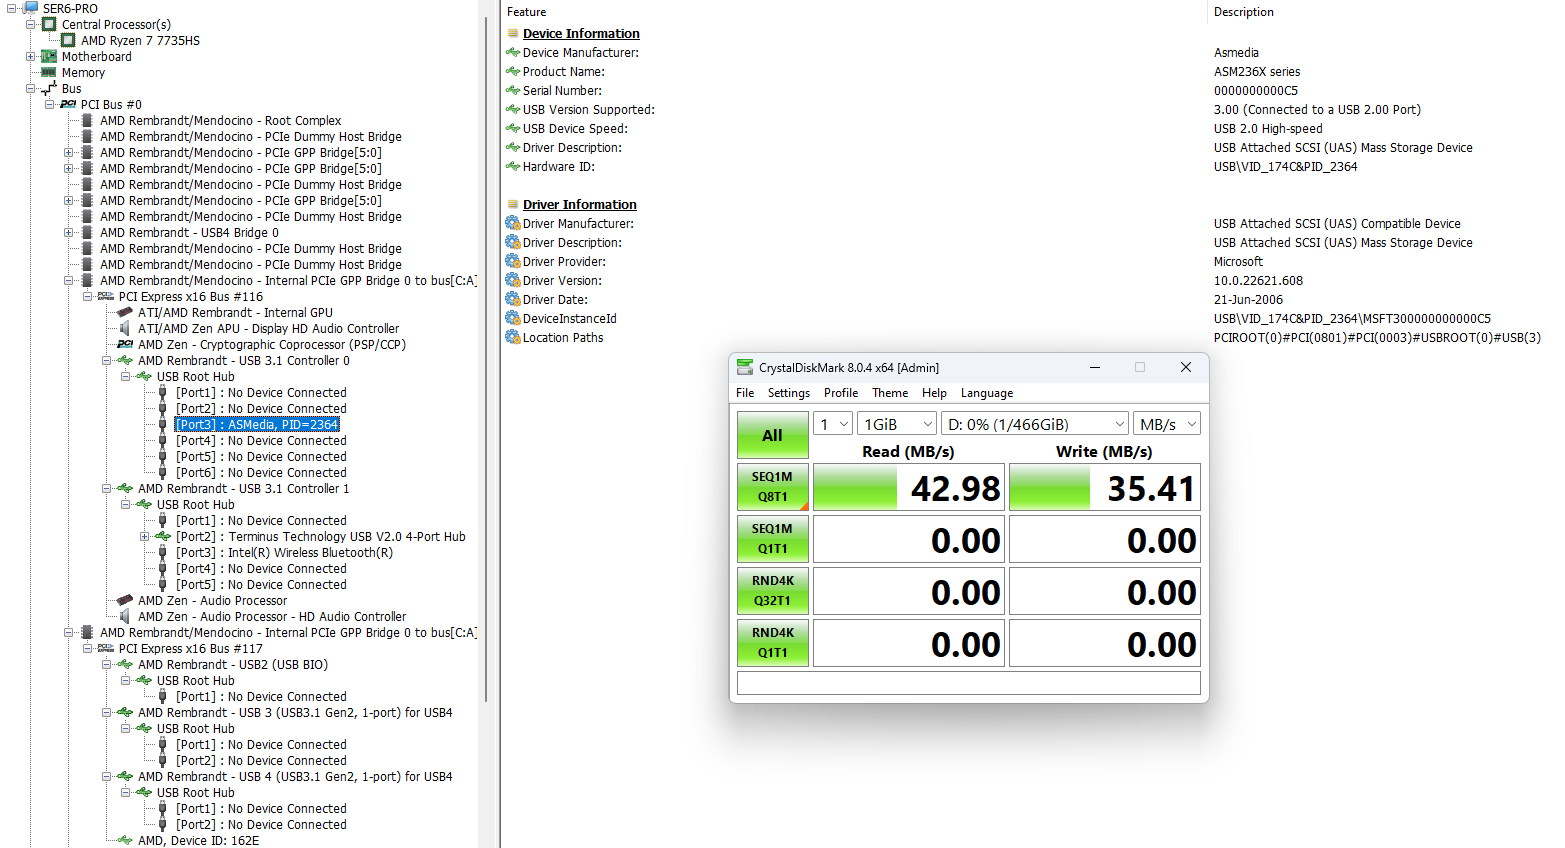Collapse the USB 3.1 Controller 0 node

tap(106, 360)
